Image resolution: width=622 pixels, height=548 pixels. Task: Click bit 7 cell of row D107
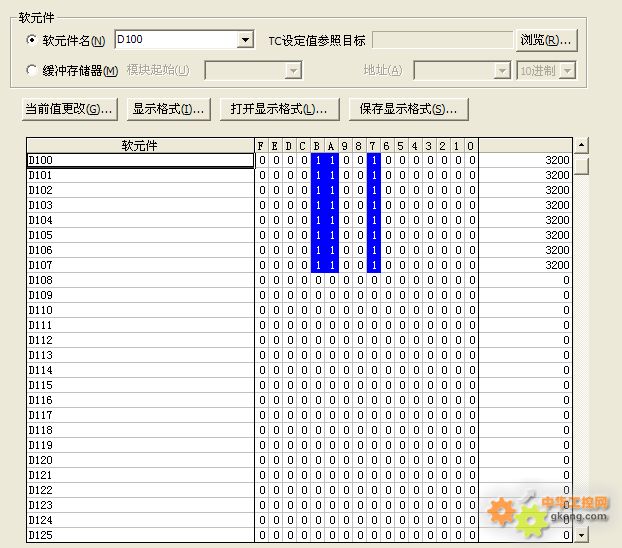point(374,265)
